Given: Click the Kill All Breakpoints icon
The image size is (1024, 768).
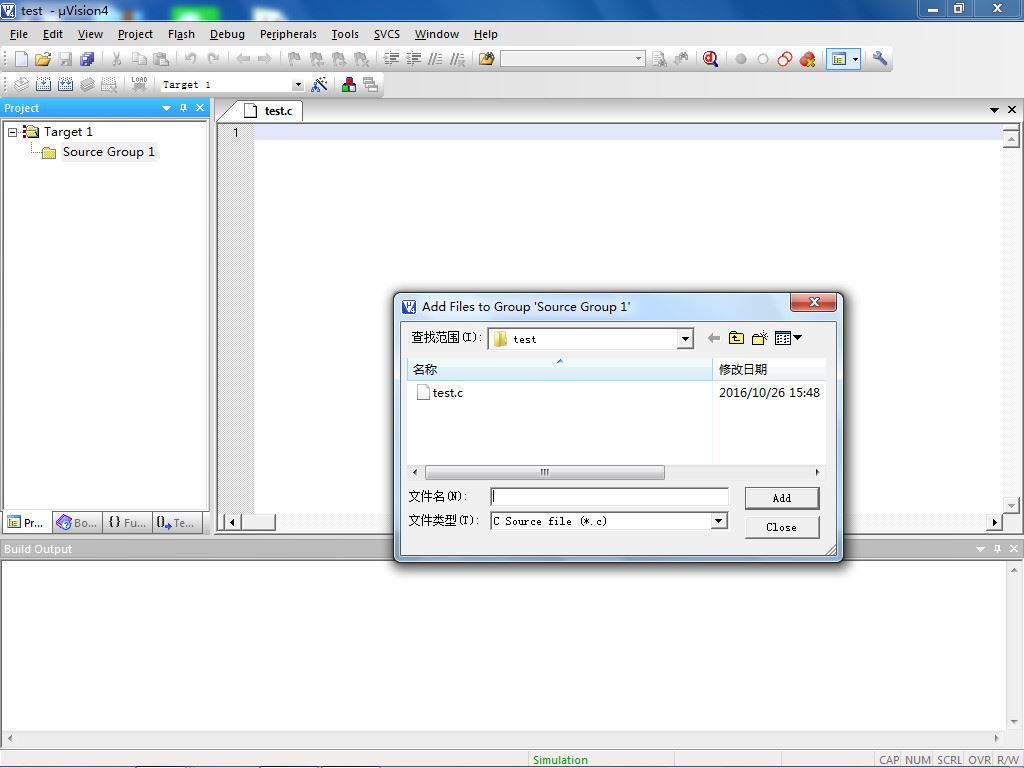Looking at the screenshot, I should (807, 59).
